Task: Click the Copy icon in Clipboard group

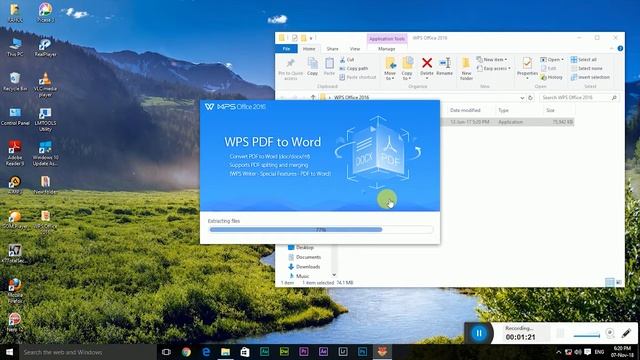Action: tap(313, 67)
